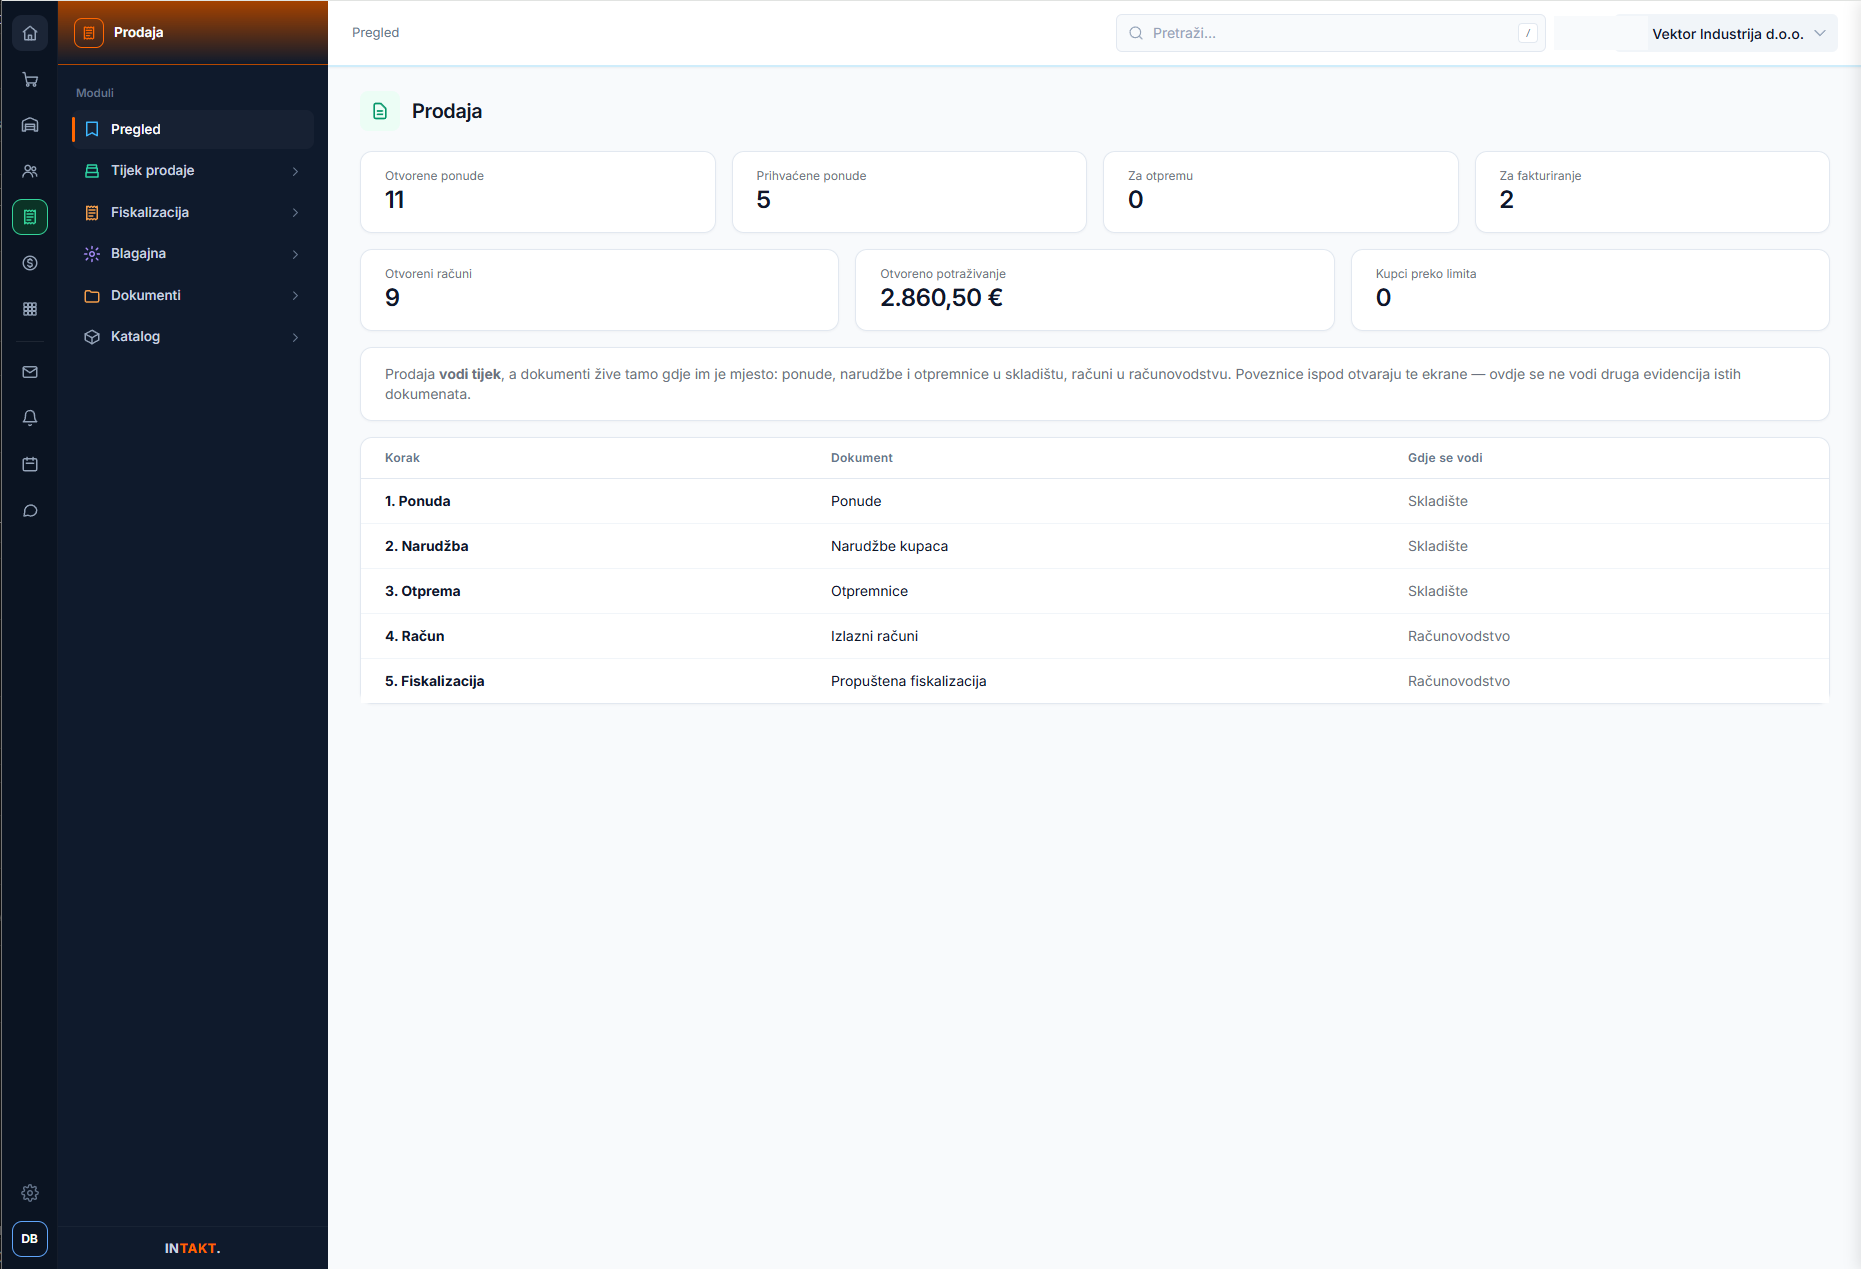The height and width of the screenshot is (1269, 1861).
Task: Open the users/people module icon
Action: [x=30, y=171]
